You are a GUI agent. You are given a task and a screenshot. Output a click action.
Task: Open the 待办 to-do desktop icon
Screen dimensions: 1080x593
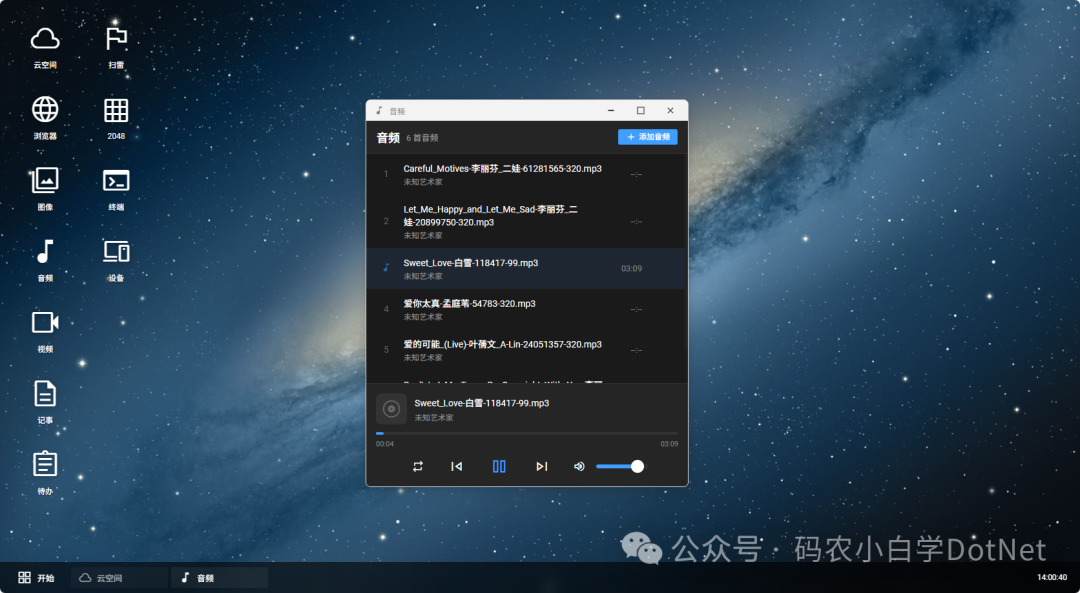tap(45, 472)
